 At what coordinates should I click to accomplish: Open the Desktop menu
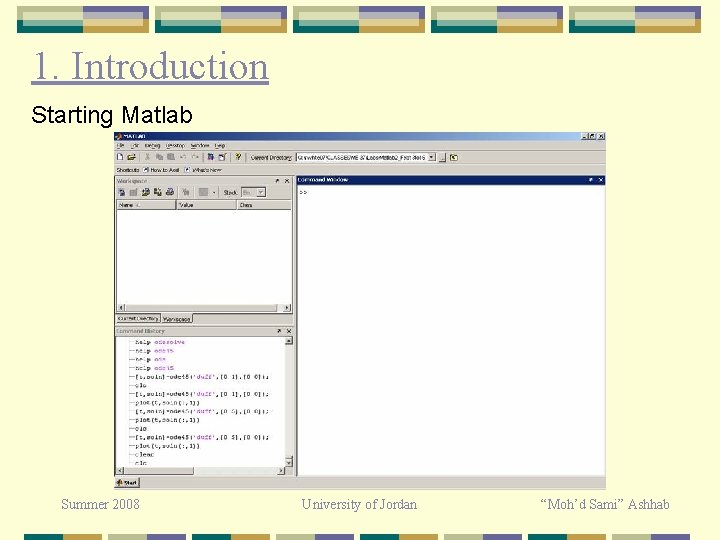coord(175,146)
